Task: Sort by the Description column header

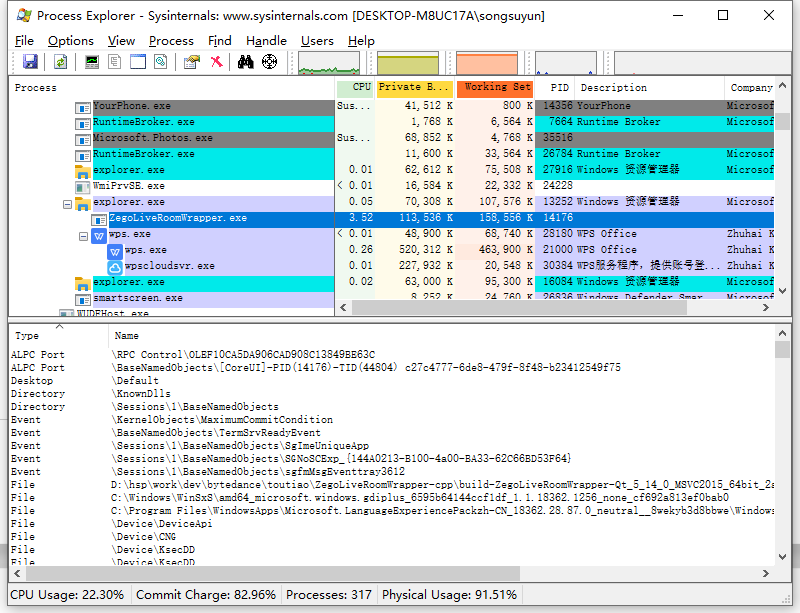Action: pos(649,88)
